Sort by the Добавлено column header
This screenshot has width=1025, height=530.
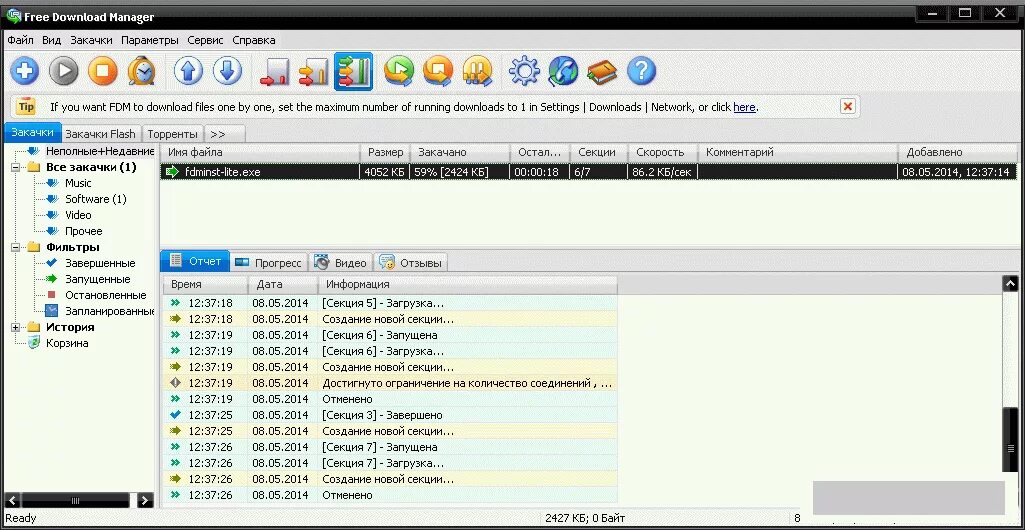coord(958,152)
